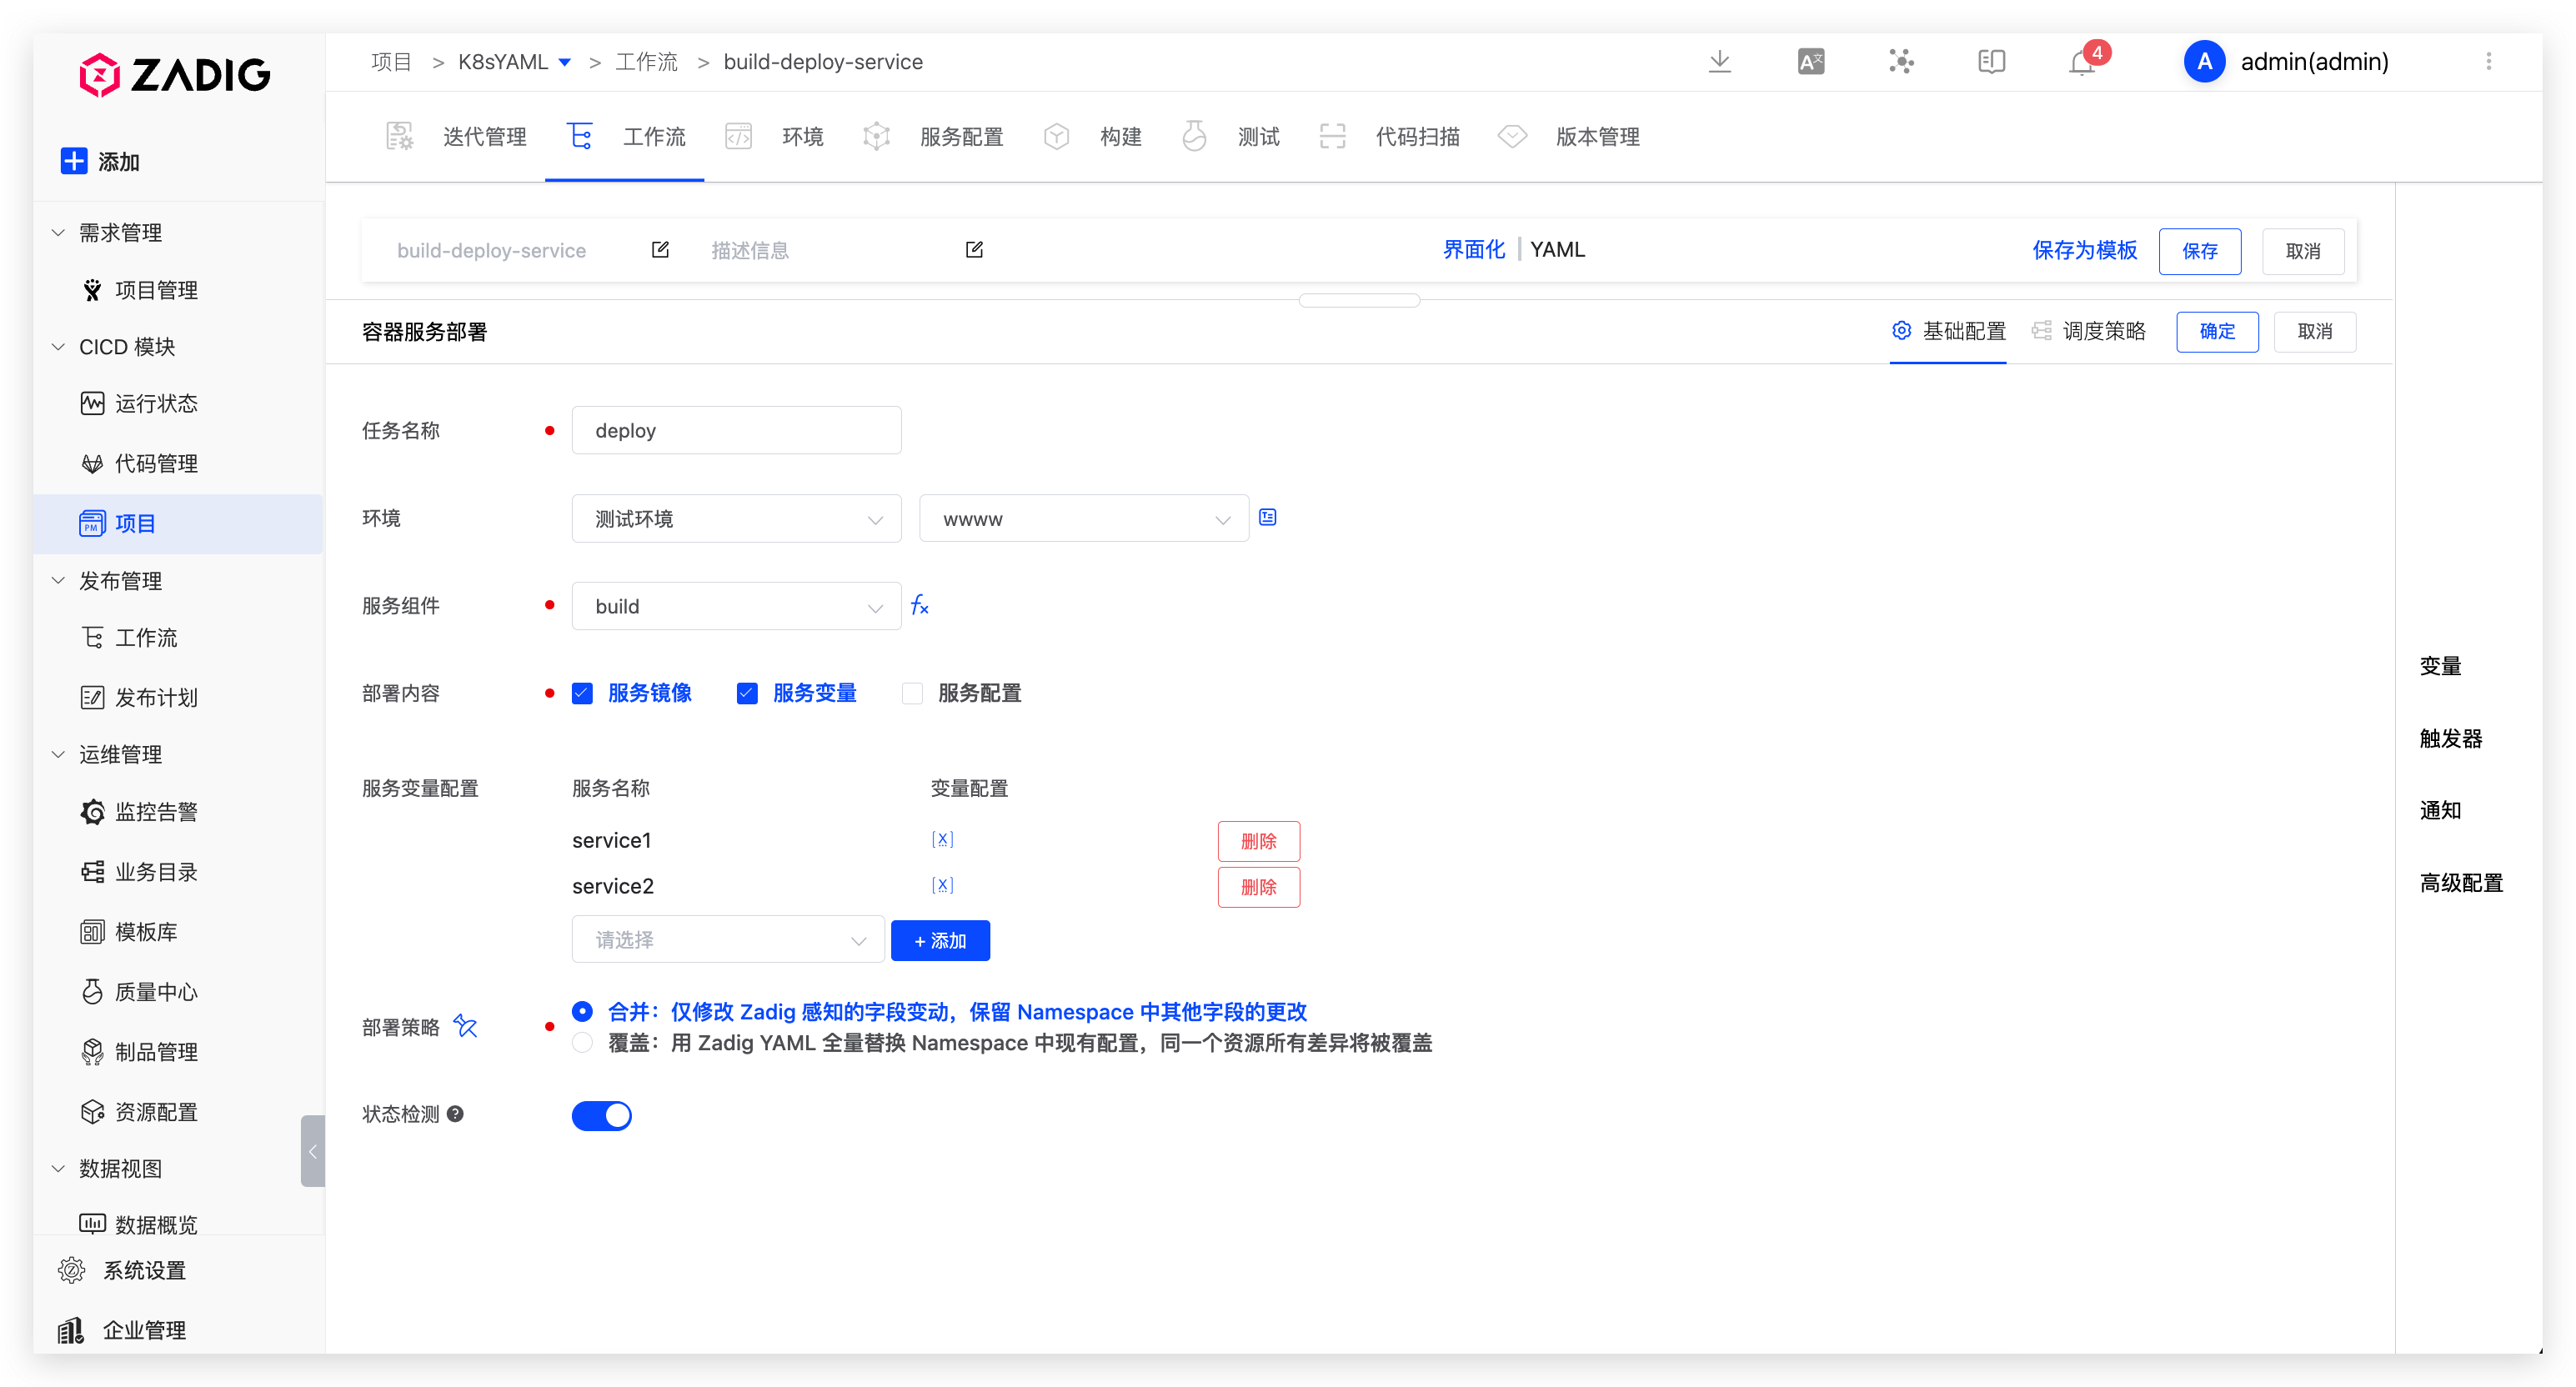This screenshot has width=2576, height=1387.
Task: Edit workflow name pencil icon
Action: (660, 250)
